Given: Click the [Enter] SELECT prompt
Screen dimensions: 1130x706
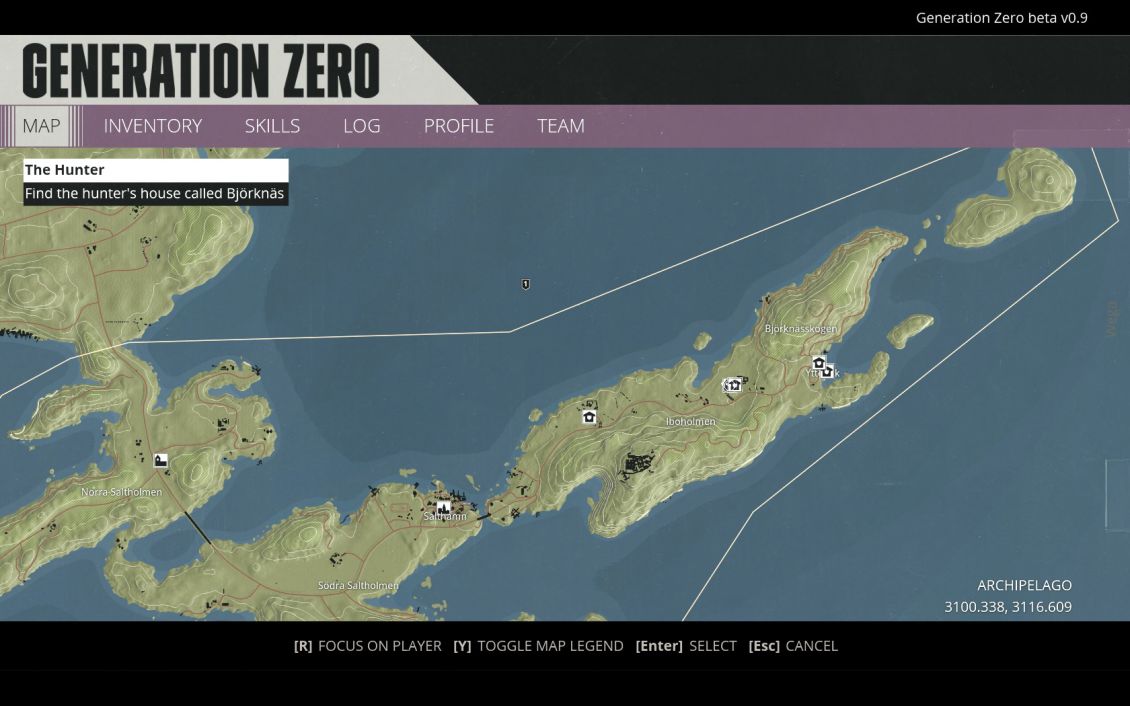Looking at the screenshot, I should point(686,646).
